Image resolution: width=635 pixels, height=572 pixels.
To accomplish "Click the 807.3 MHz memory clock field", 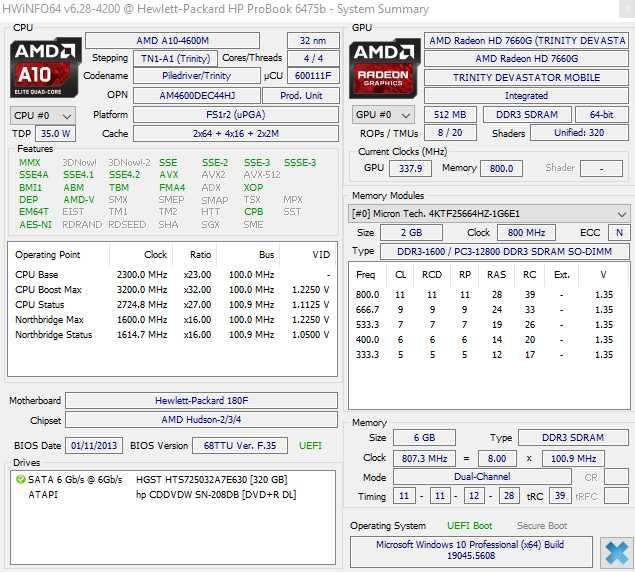I will (x=424, y=459).
